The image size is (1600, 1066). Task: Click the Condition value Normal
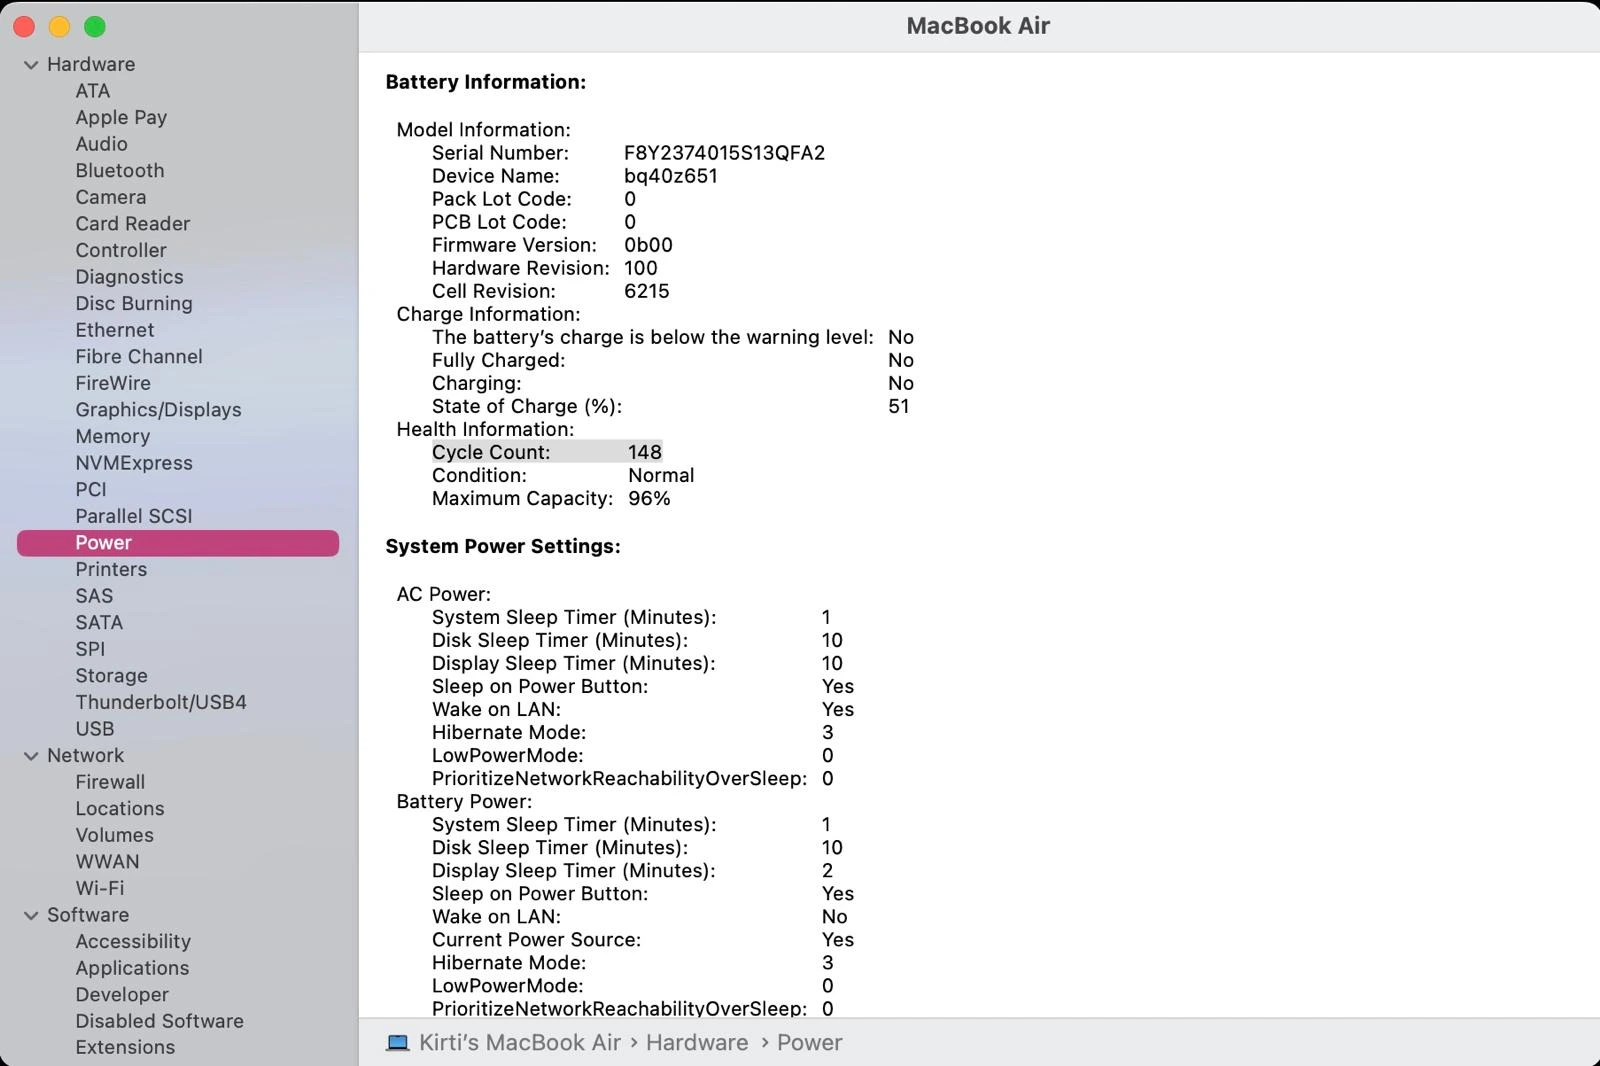661,475
